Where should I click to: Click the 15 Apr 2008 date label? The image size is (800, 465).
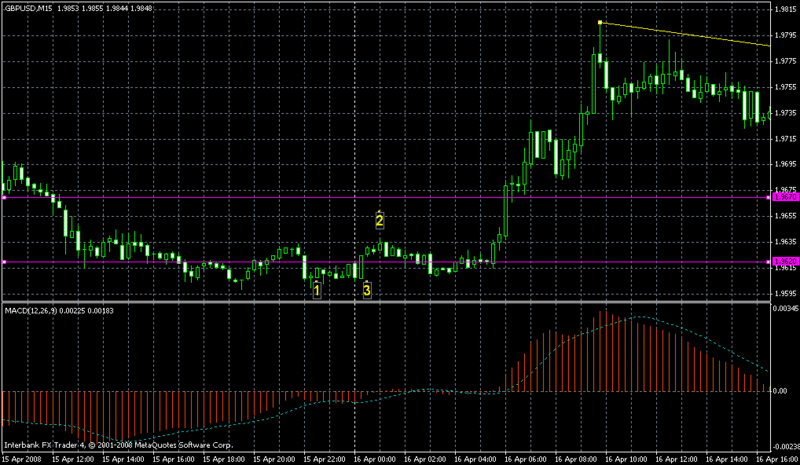coord(22,459)
